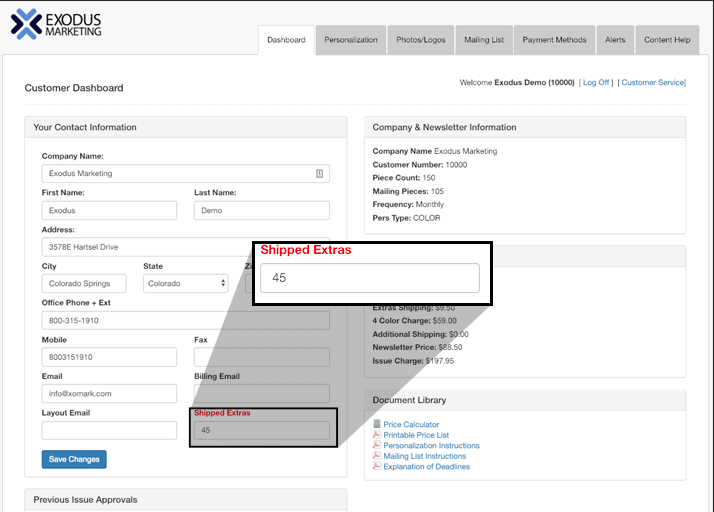Click the Office Phone + Ext field
The width and height of the screenshot is (714, 512).
tap(186, 321)
